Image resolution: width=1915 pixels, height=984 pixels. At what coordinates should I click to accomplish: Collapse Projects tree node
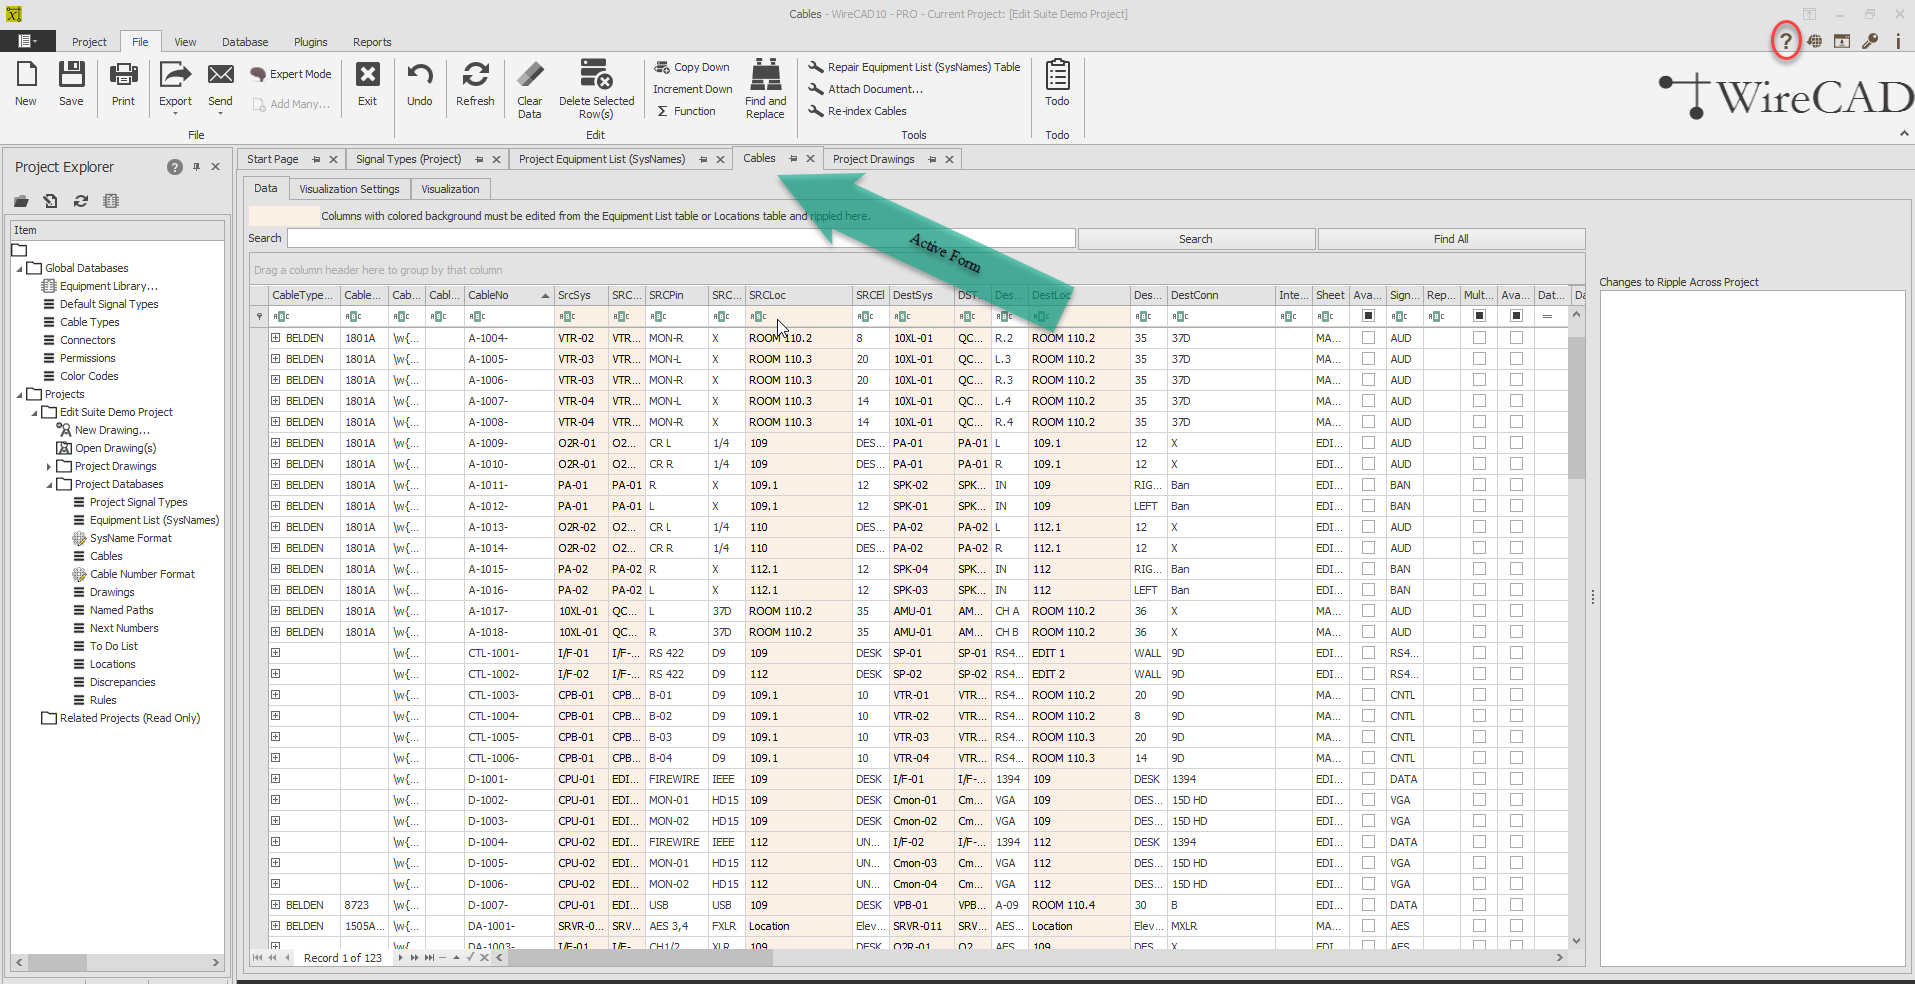(x=19, y=395)
